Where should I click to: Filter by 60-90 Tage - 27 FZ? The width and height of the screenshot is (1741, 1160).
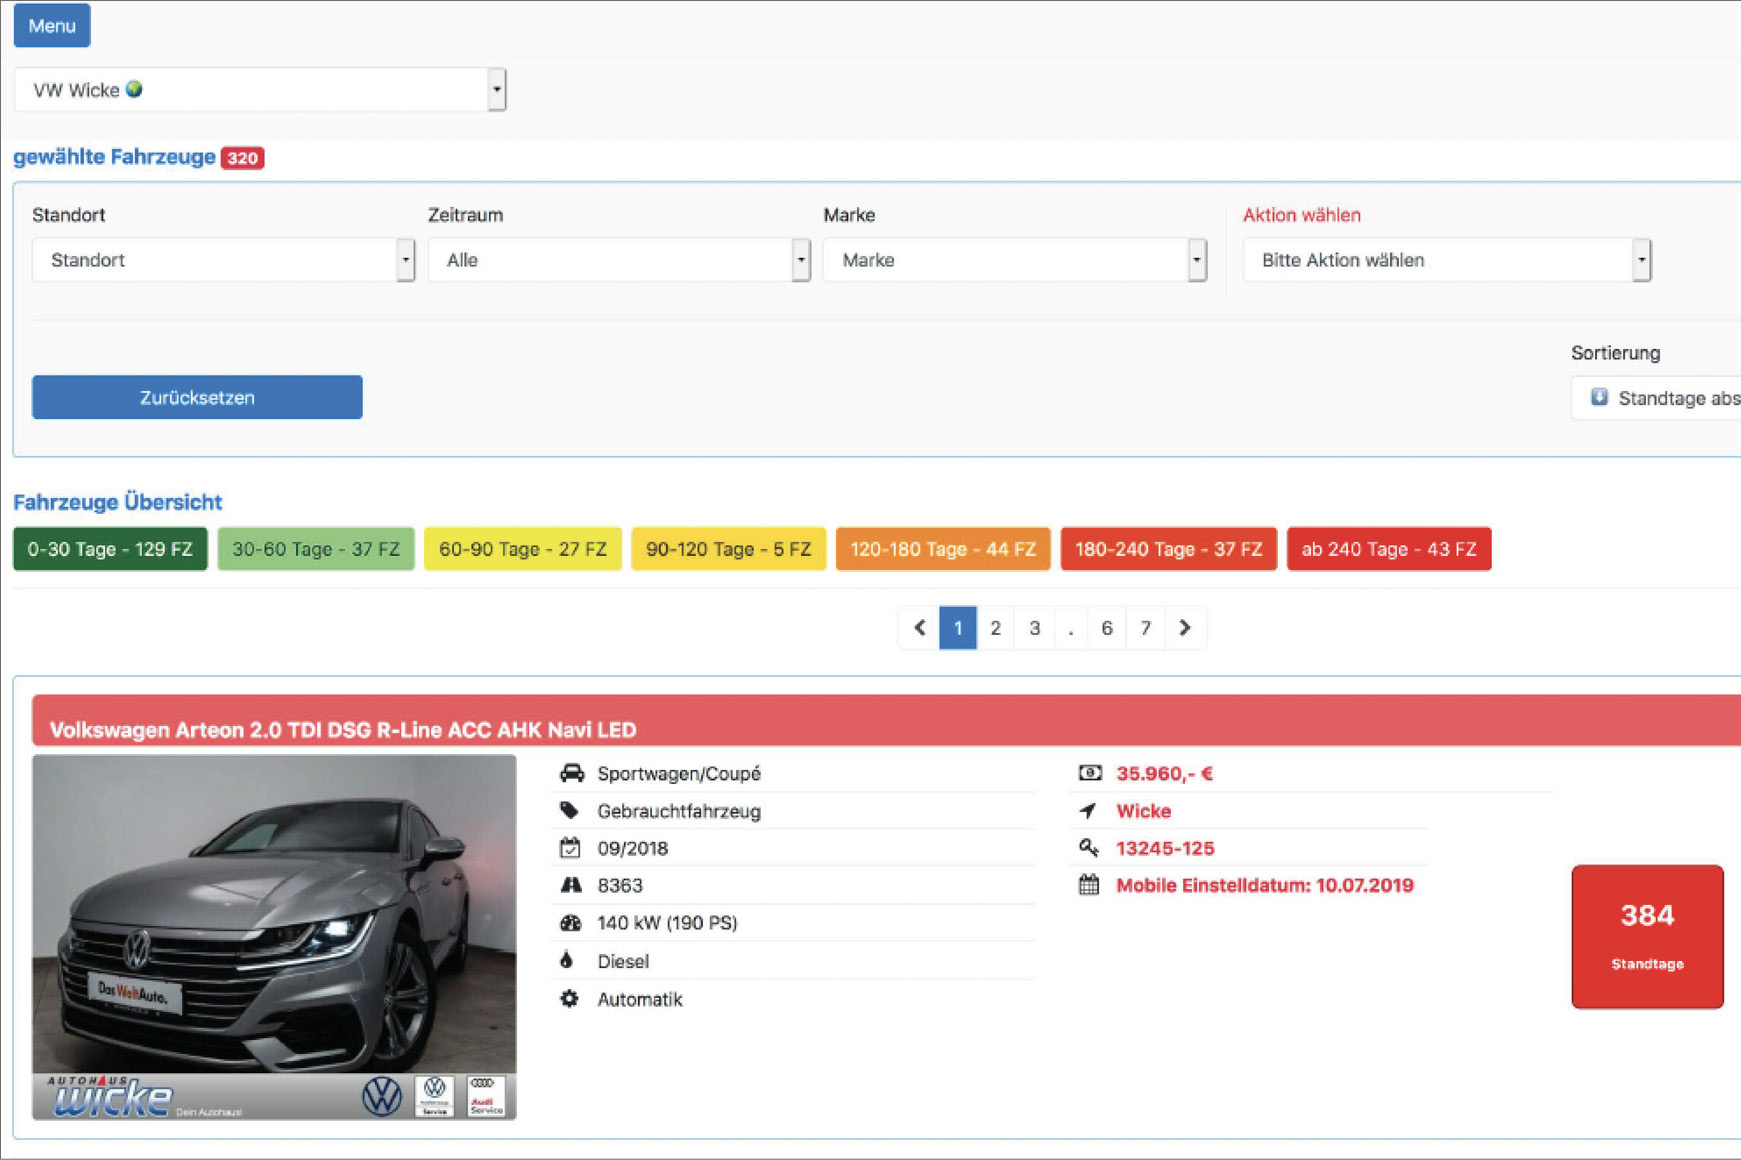(x=523, y=549)
